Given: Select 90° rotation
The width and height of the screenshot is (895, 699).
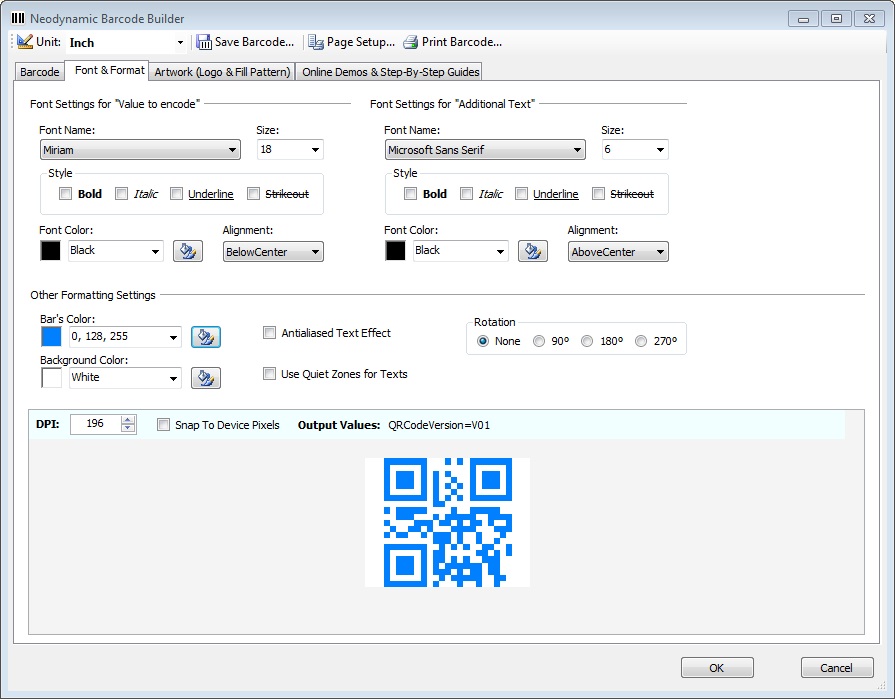Looking at the screenshot, I should point(539,341).
